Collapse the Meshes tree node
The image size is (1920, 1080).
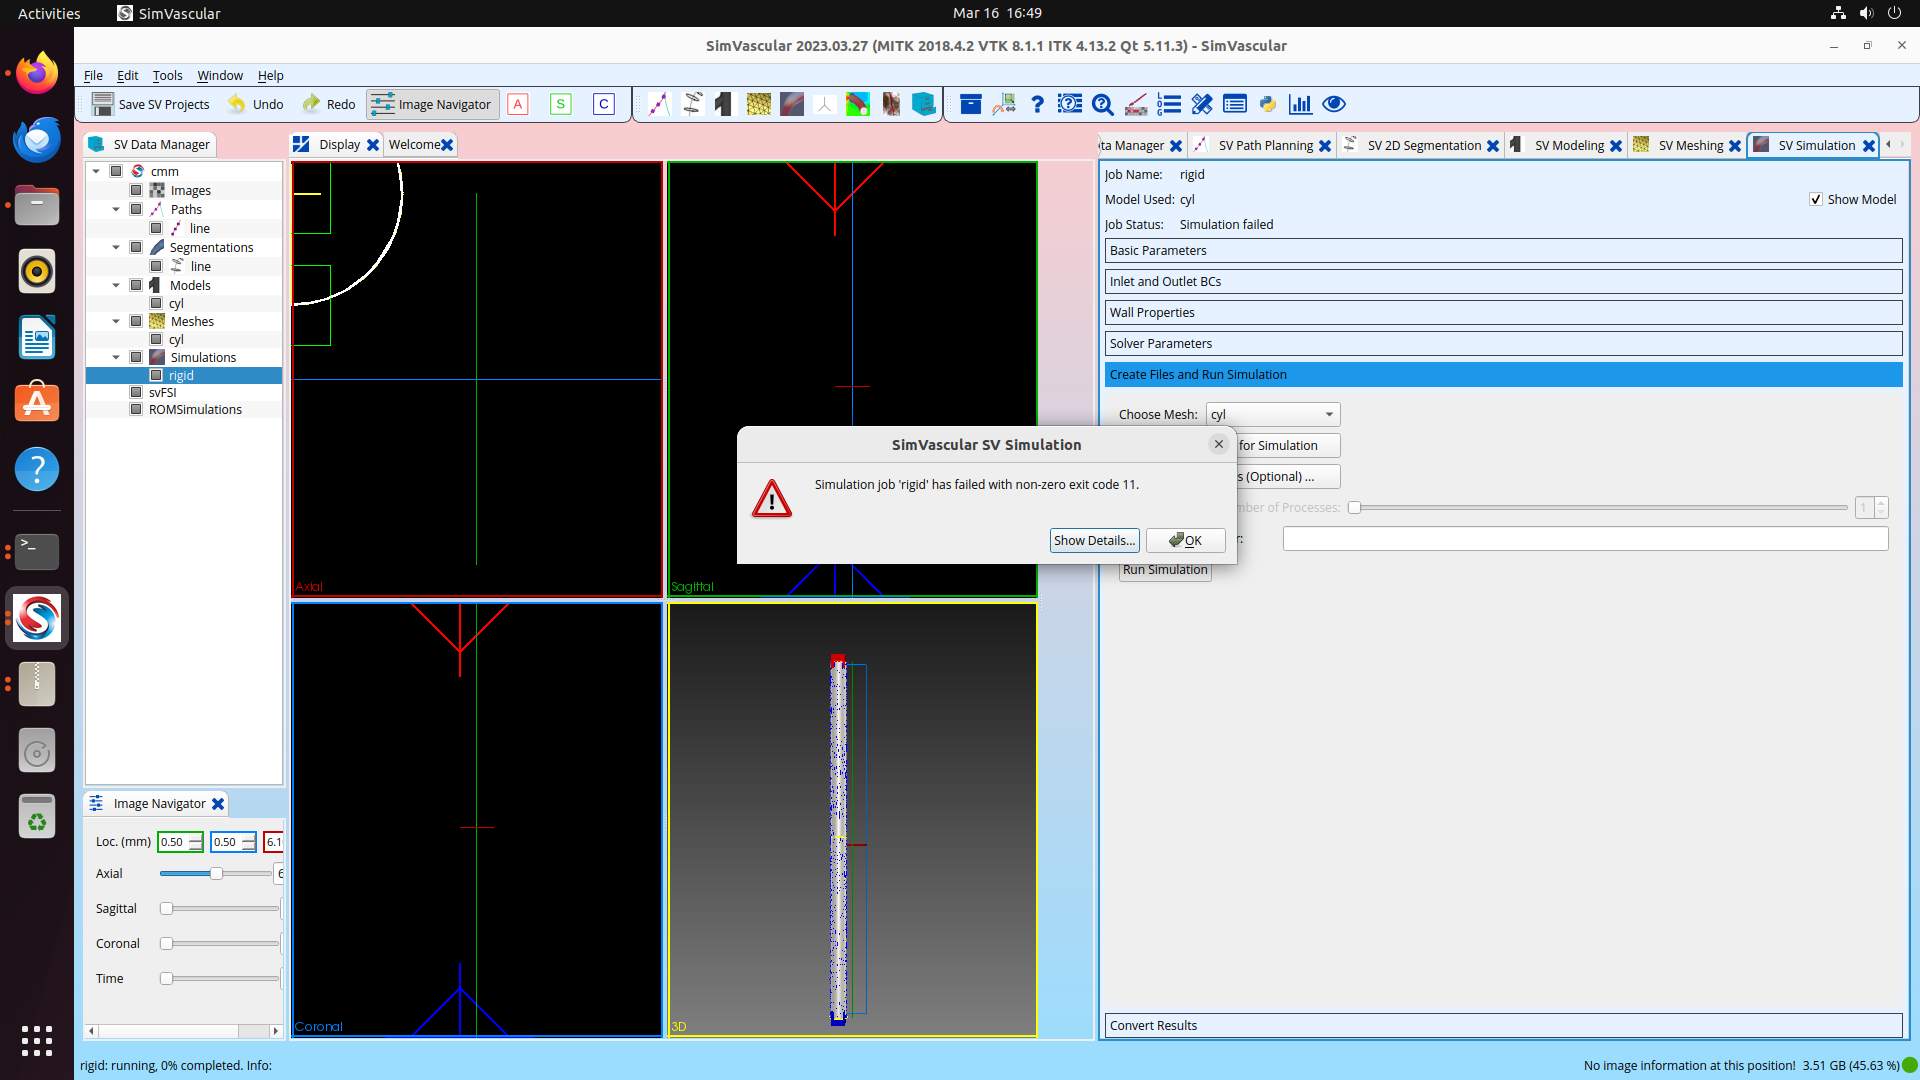116,321
